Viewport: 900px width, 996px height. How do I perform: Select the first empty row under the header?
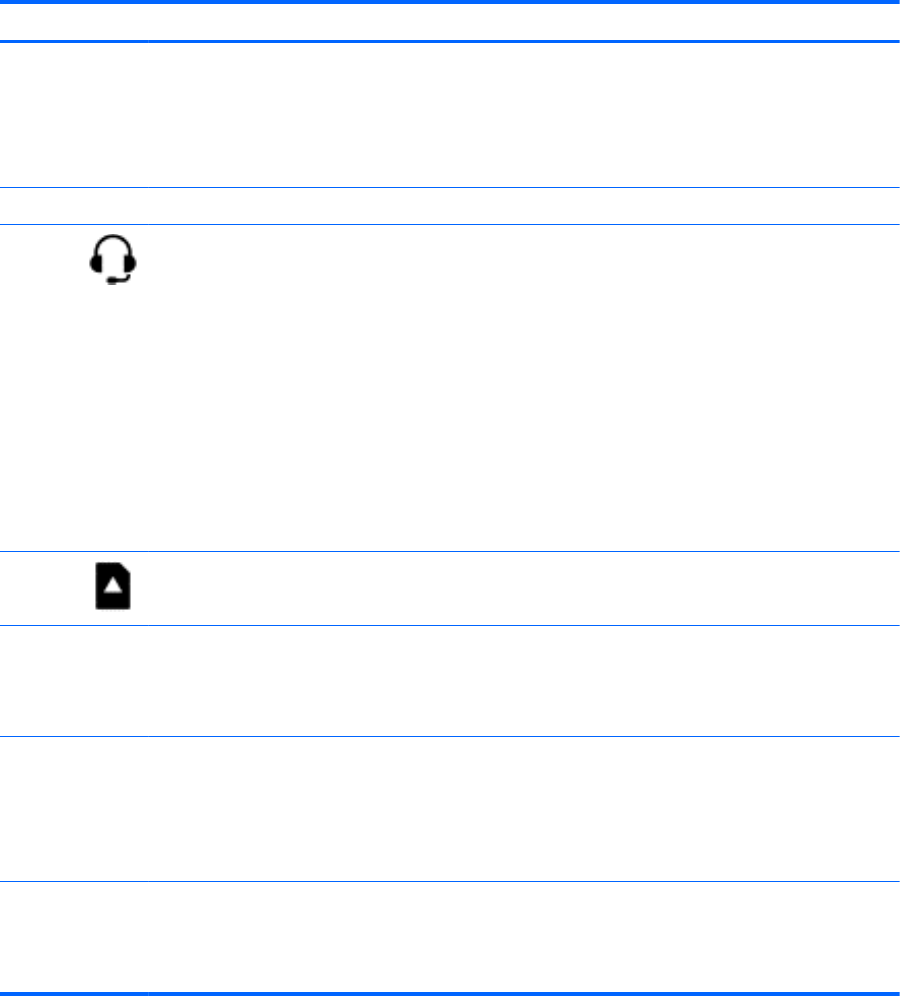click(x=450, y=114)
